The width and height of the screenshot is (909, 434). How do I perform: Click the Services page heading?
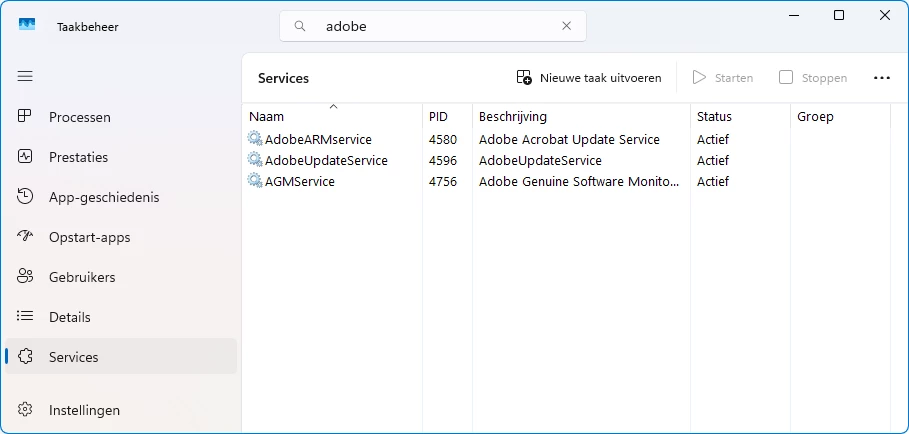coord(283,78)
